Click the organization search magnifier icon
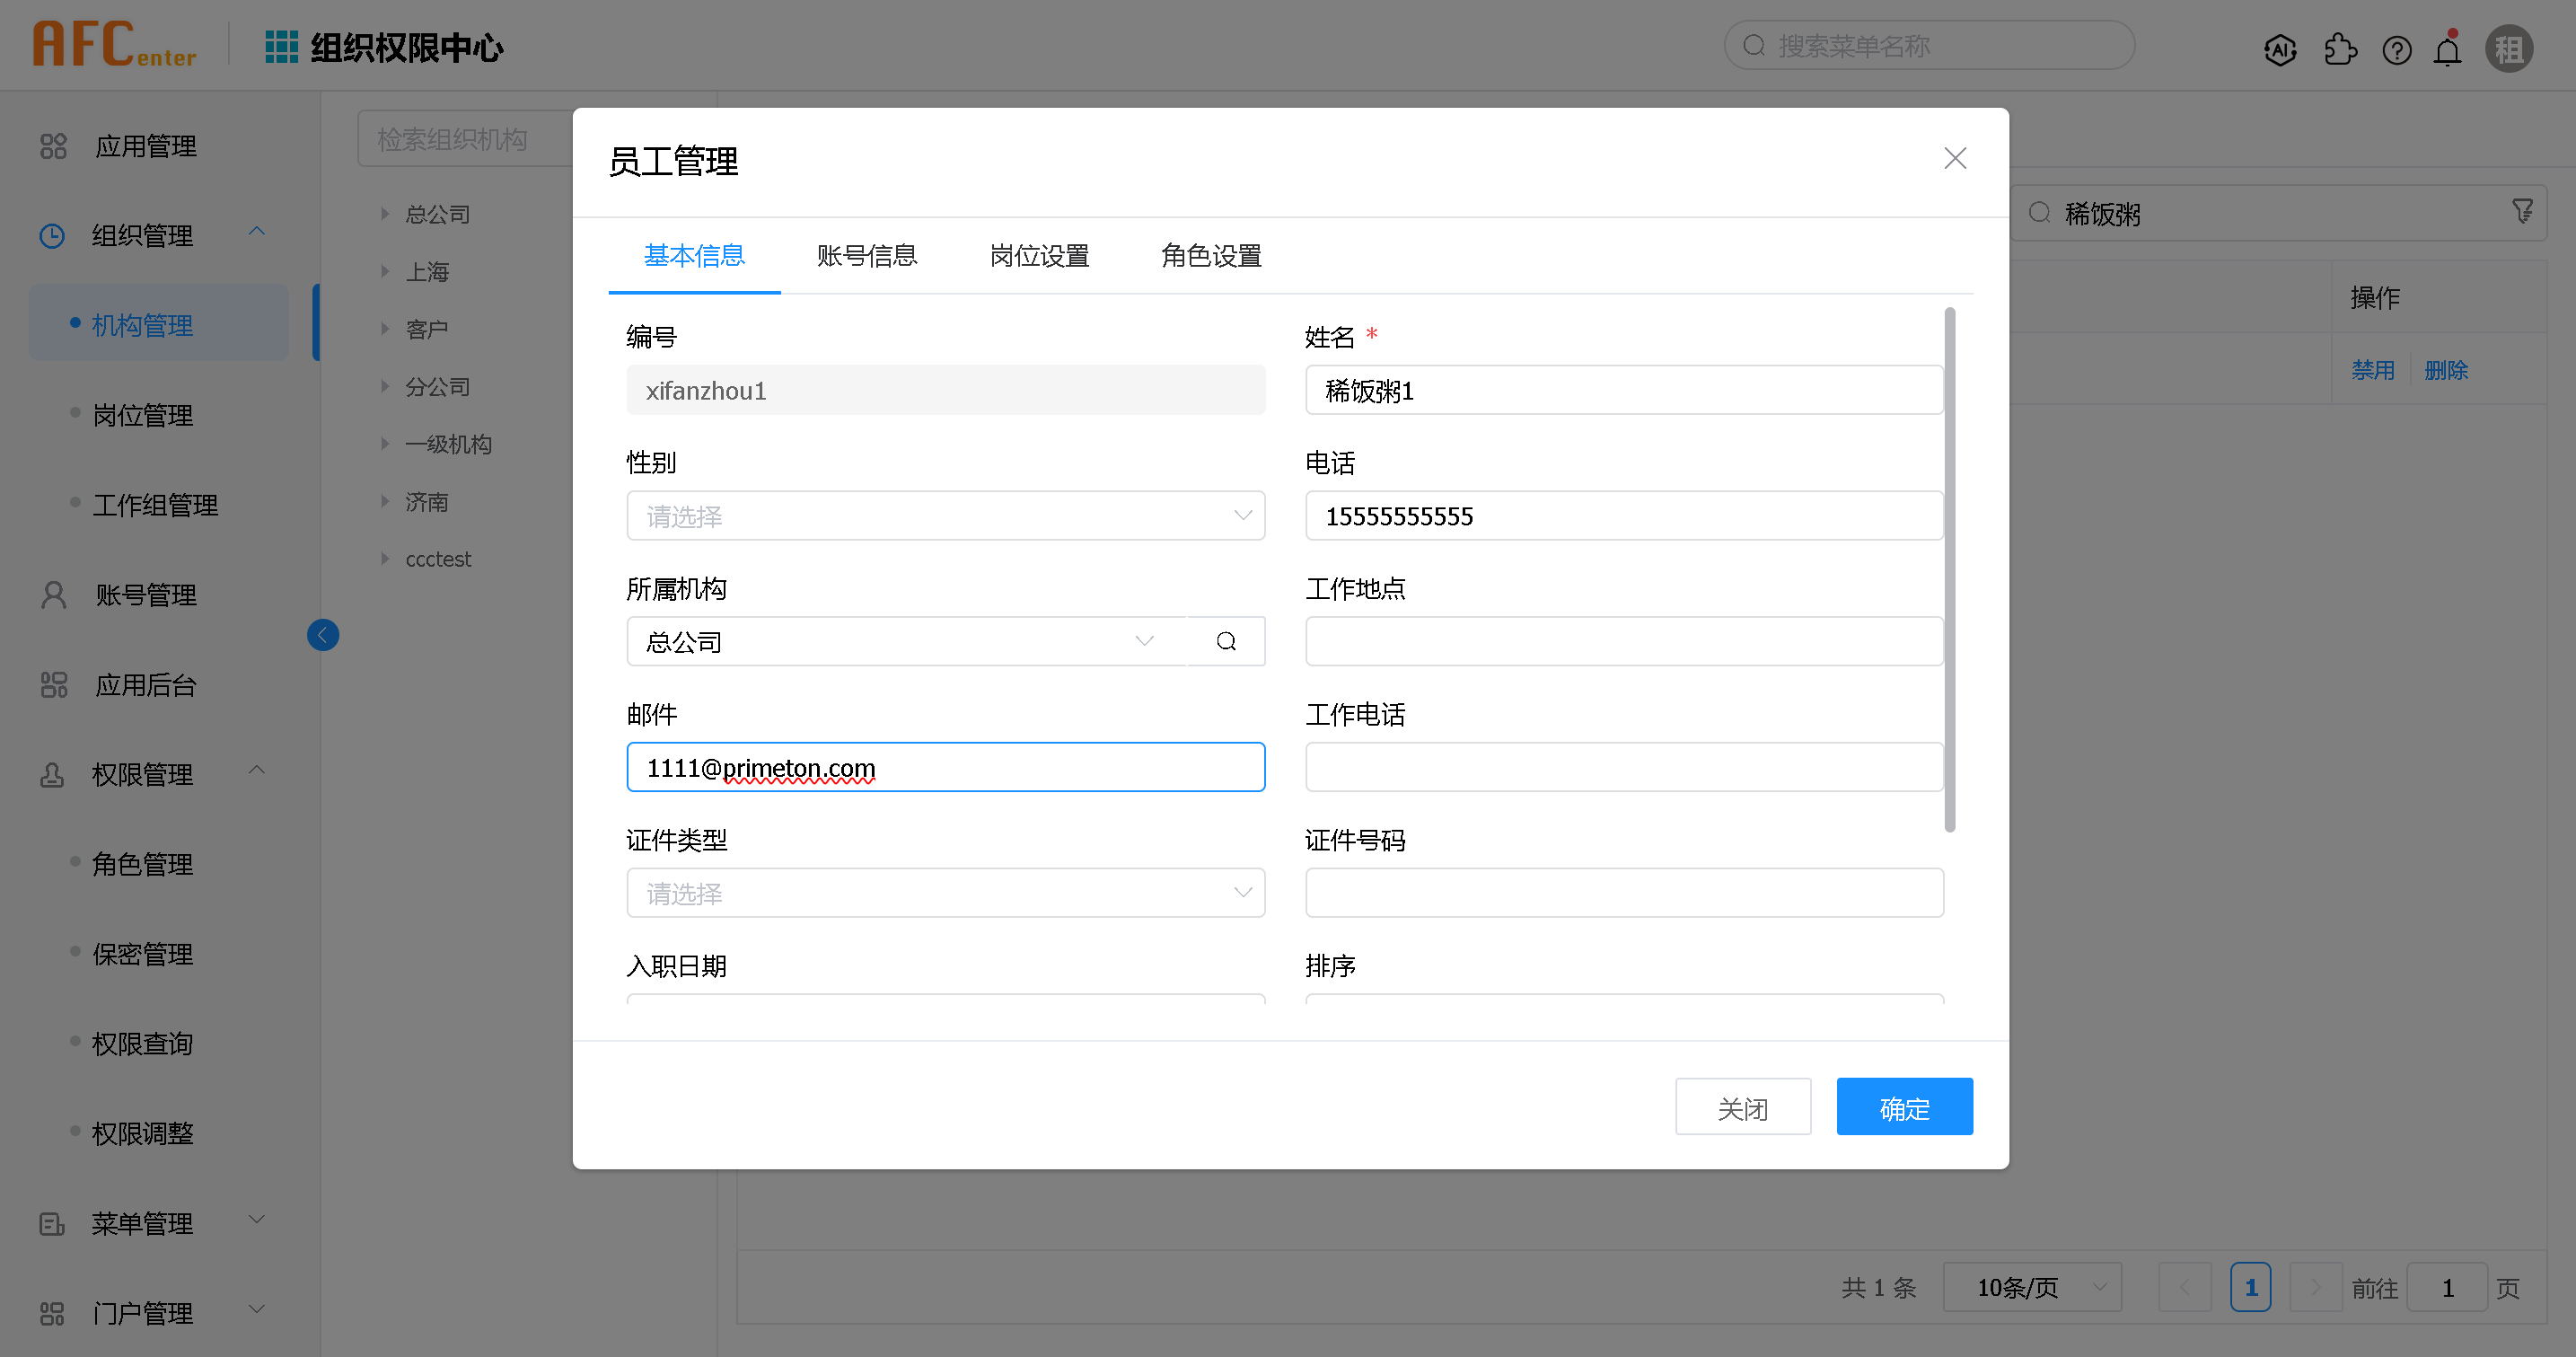 coord(1226,641)
